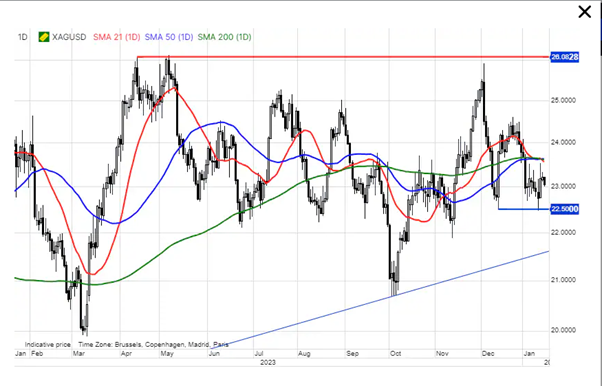
Task: Click the 23.0000 price axis label
Action: [564, 186]
